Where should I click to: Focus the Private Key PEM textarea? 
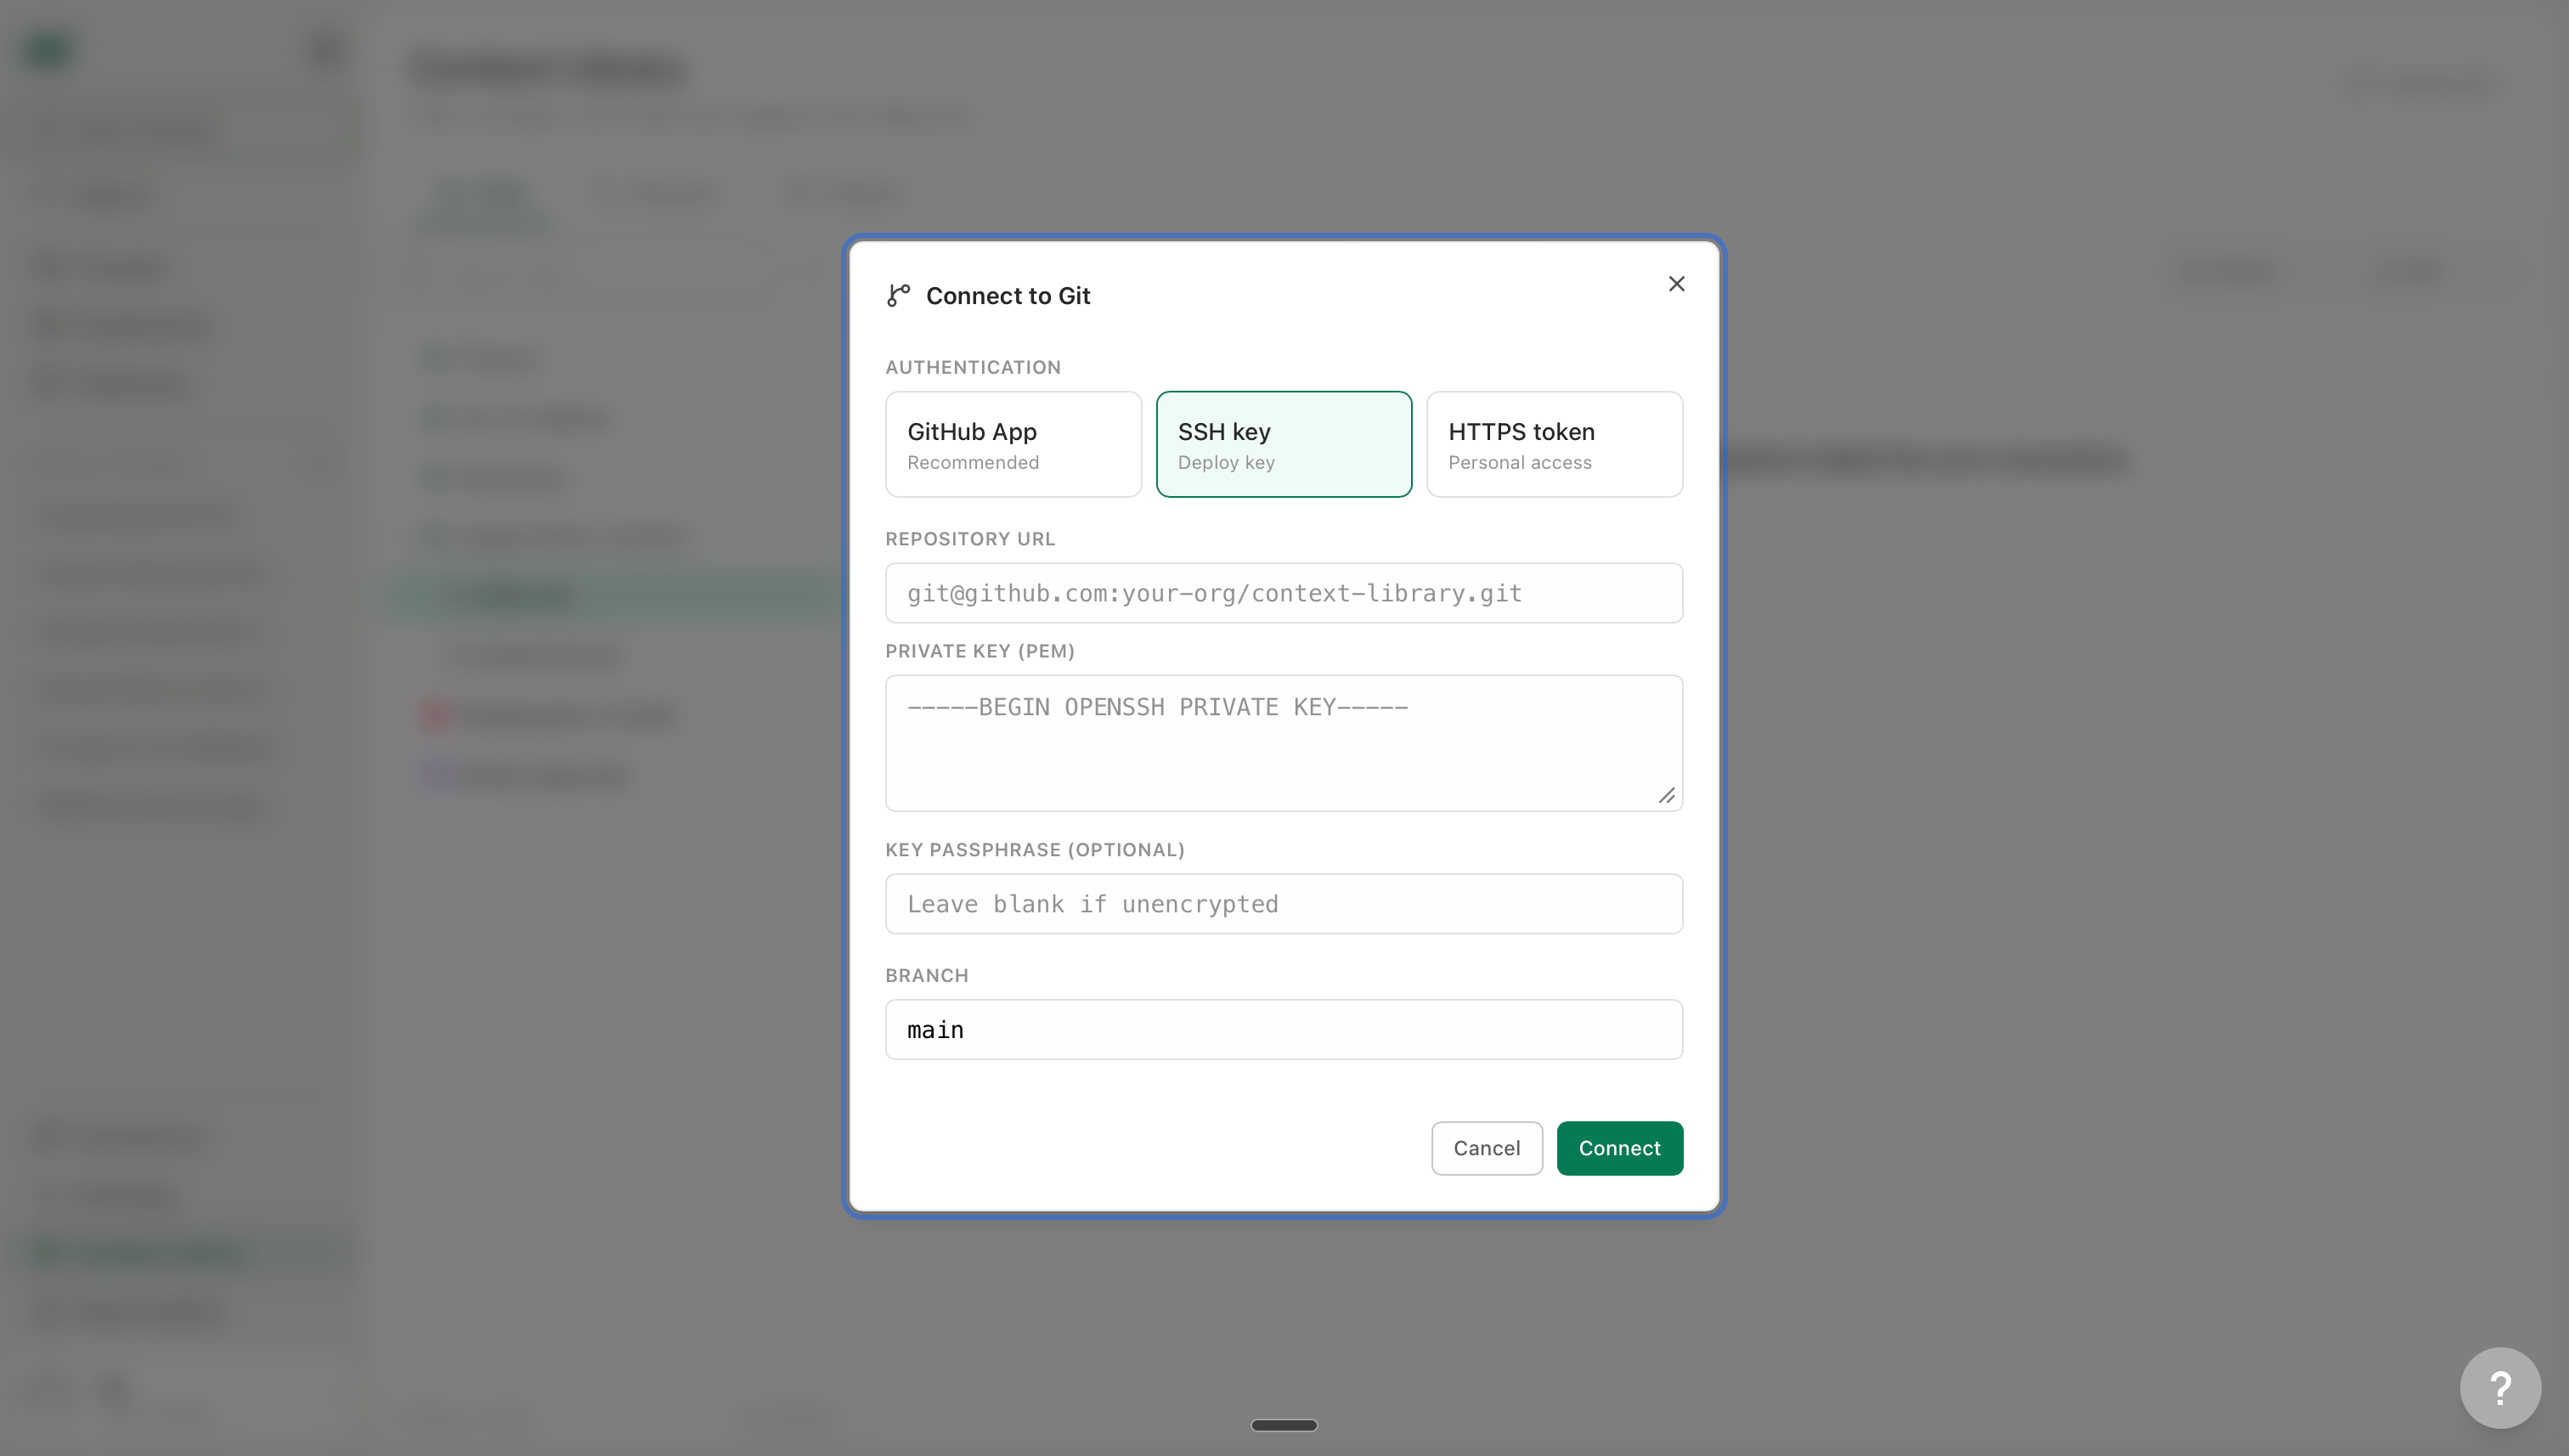[1284, 743]
